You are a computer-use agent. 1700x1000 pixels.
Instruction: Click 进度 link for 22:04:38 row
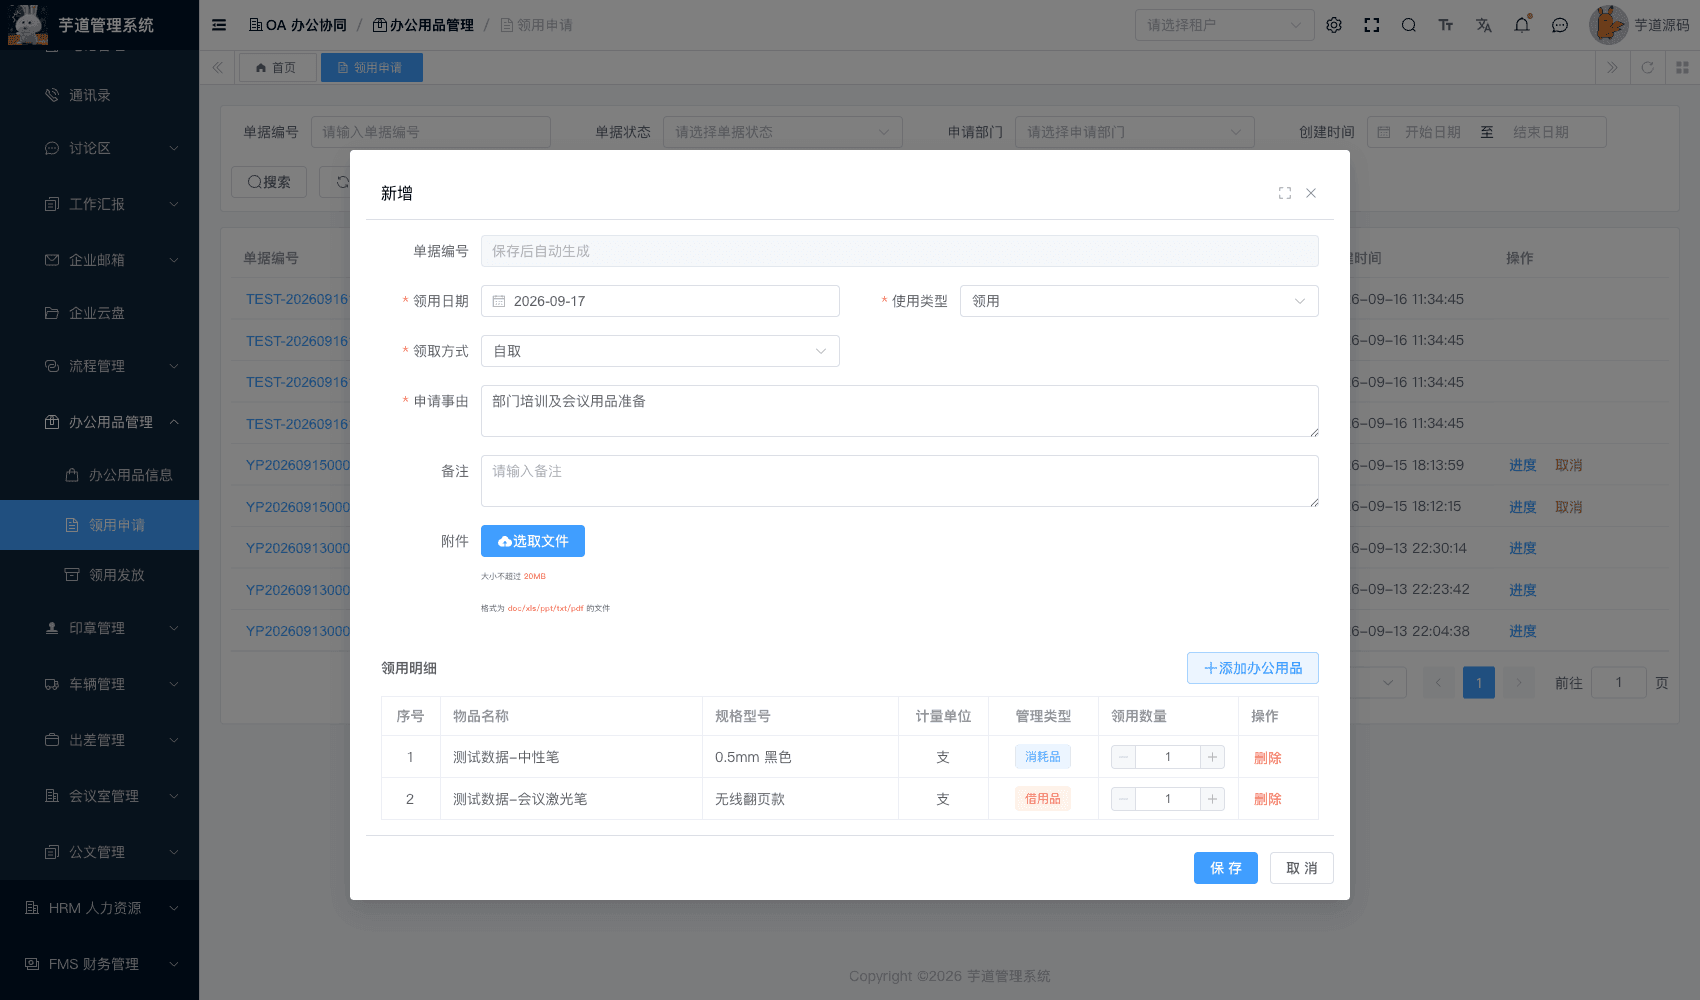coord(1522,631)
